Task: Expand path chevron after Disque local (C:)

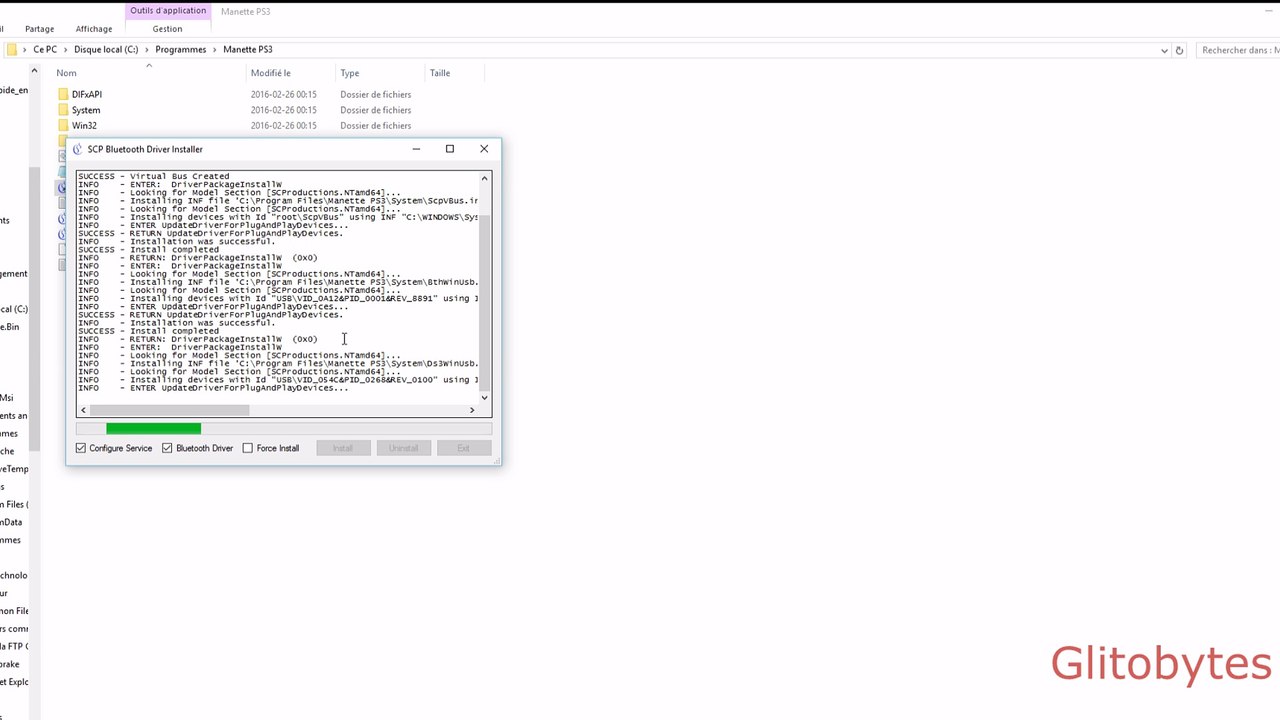Action: tap(147, 49)
